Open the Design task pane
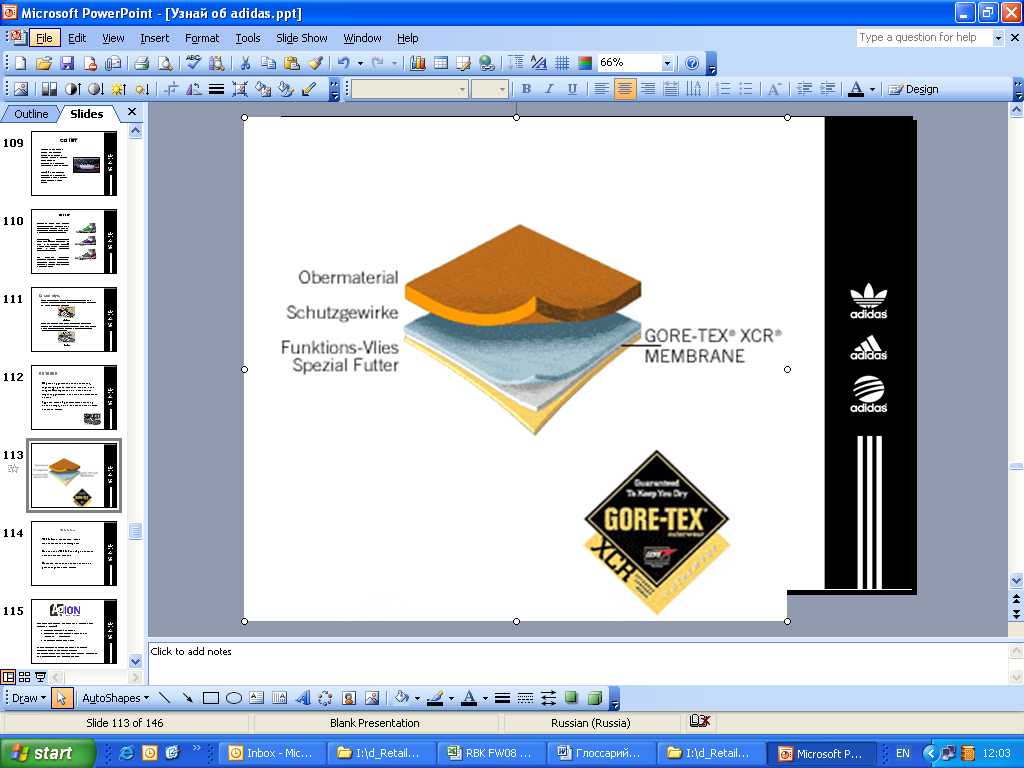The width and height of the screenshot is (1024, 768). click(914, 89)
